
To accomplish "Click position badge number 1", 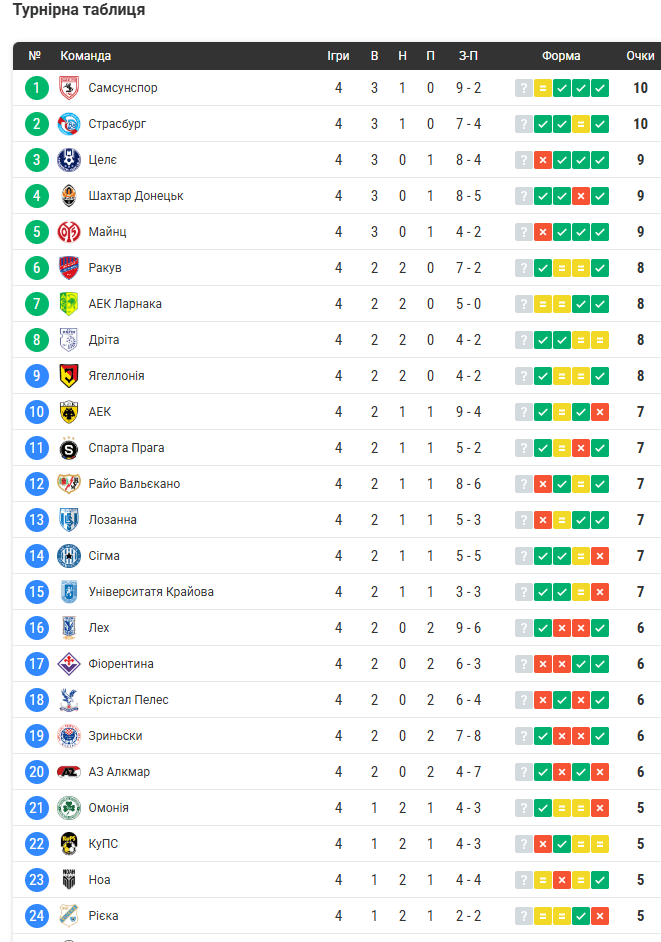I will [37, 88].
